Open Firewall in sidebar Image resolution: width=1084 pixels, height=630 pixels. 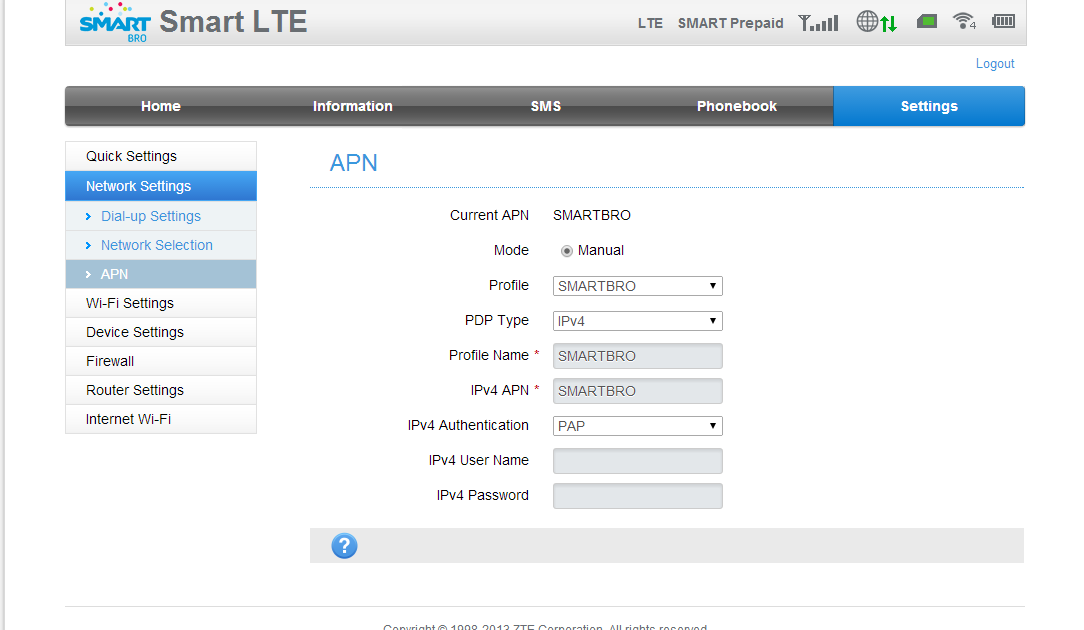161,361
